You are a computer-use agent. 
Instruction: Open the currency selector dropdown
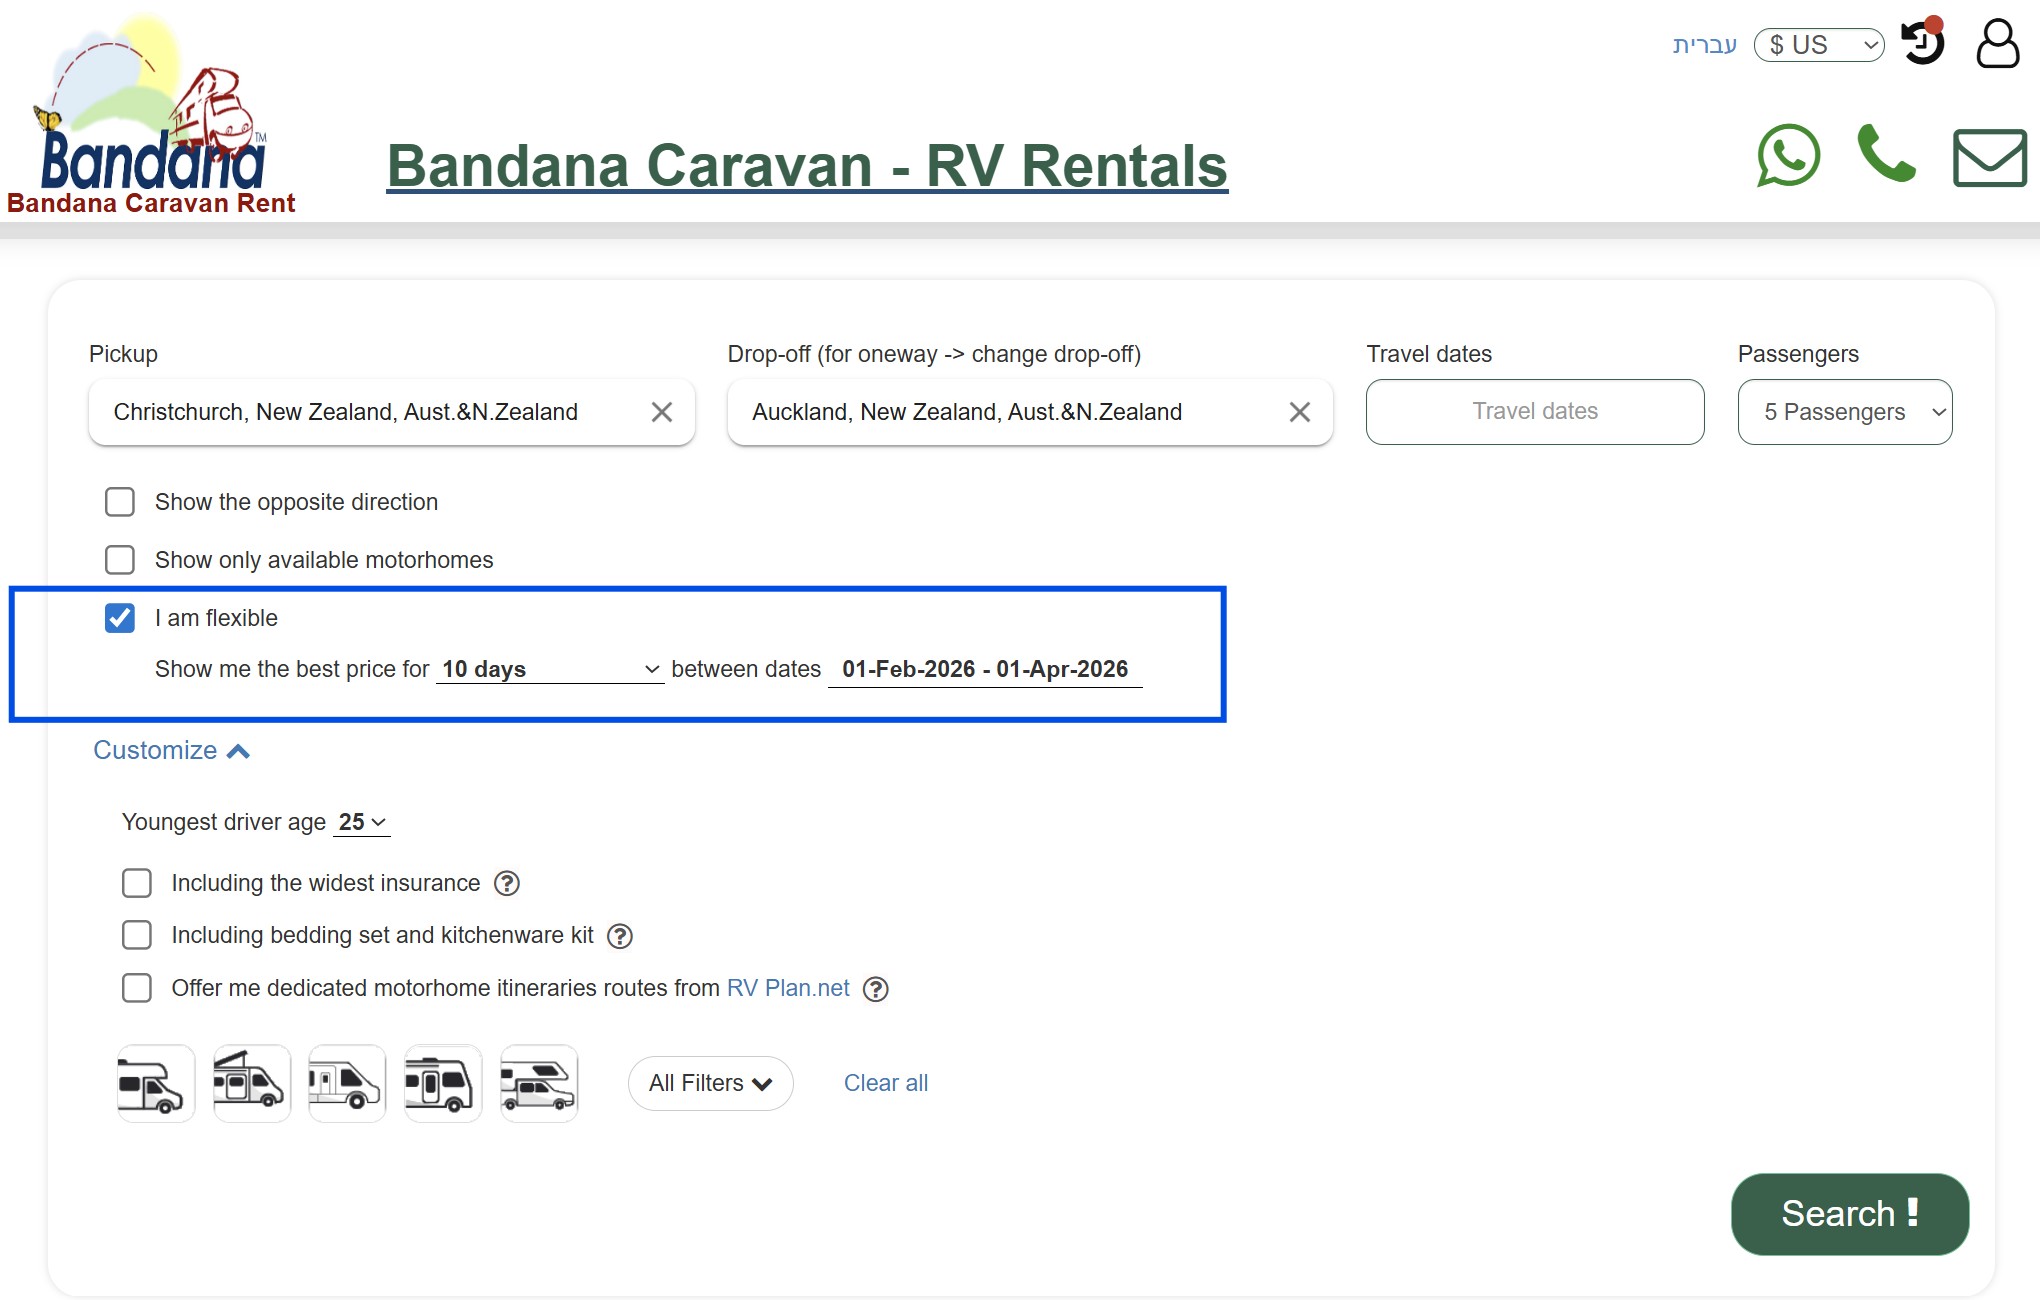pos(1818,44)
